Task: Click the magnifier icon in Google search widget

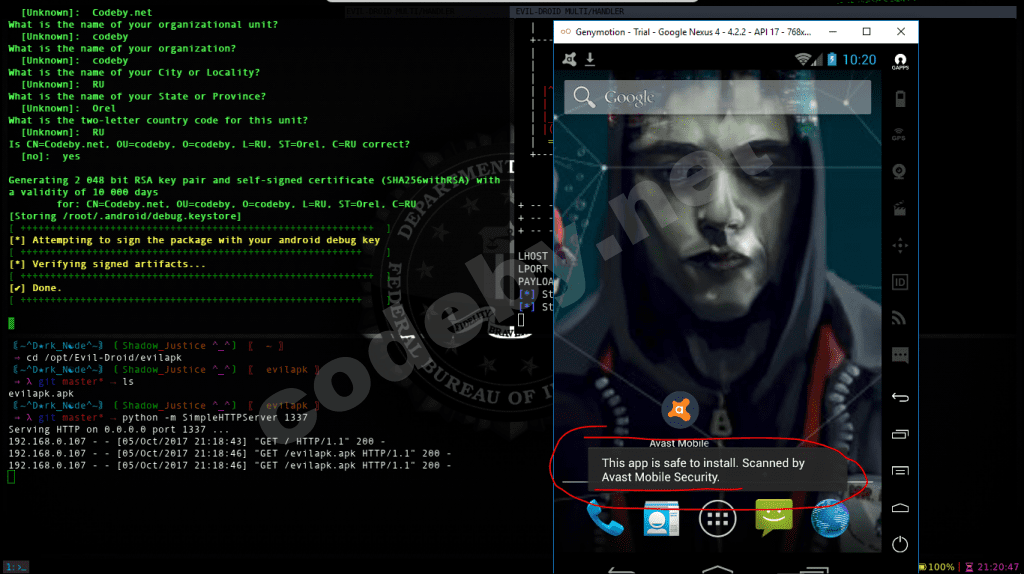Action: (584, 97)
